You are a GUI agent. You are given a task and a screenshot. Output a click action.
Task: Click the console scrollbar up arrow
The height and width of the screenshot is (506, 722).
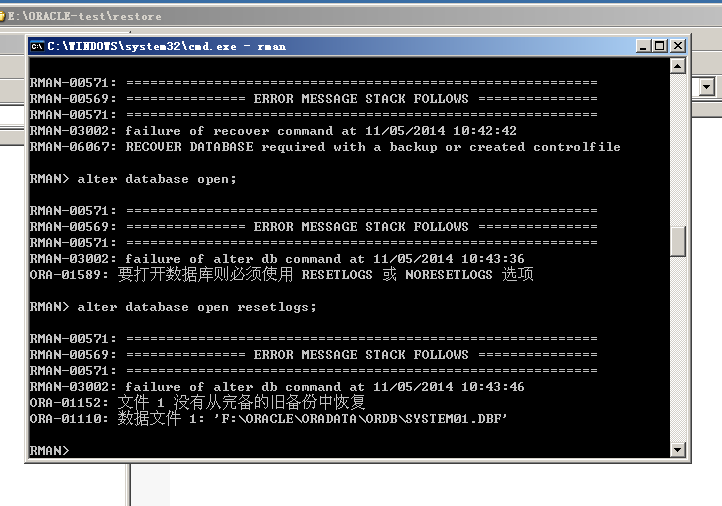click(x=677, y=66)
